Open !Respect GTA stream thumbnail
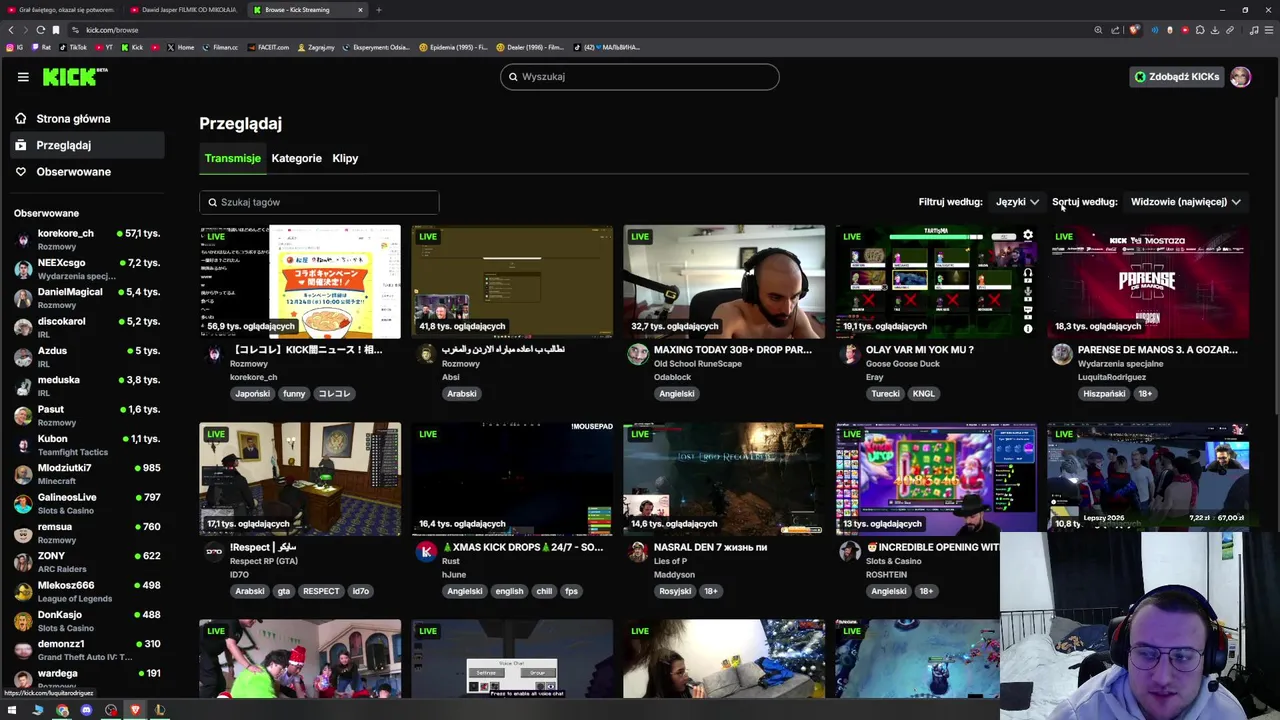1280x720 pixels. coord(300,479)
